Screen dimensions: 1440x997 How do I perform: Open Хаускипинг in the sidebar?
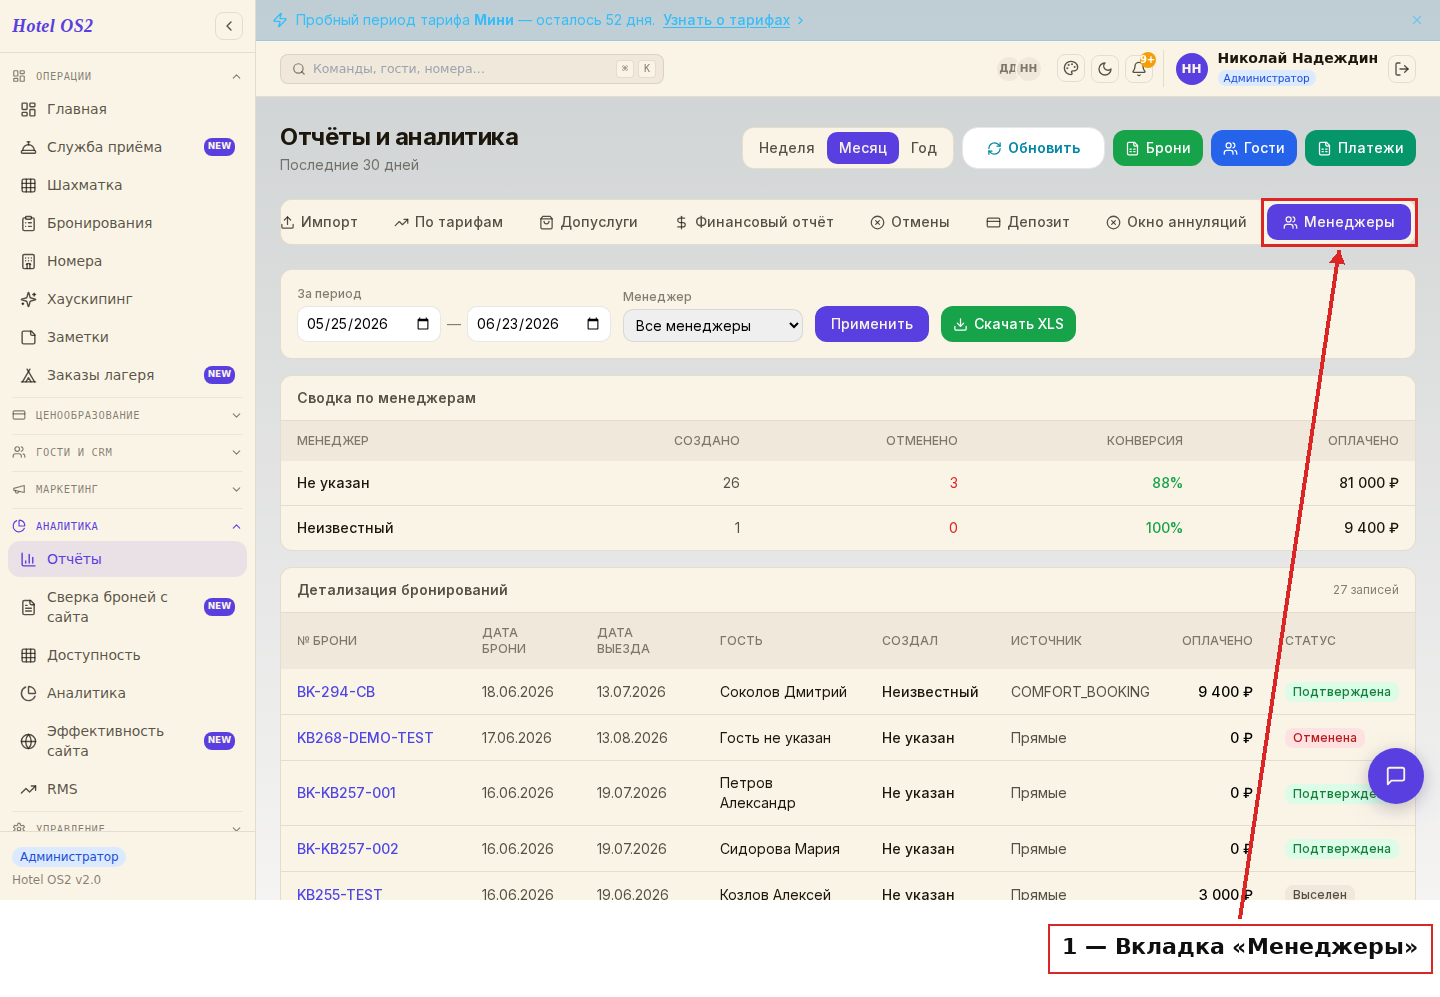[x=127, y=299]
